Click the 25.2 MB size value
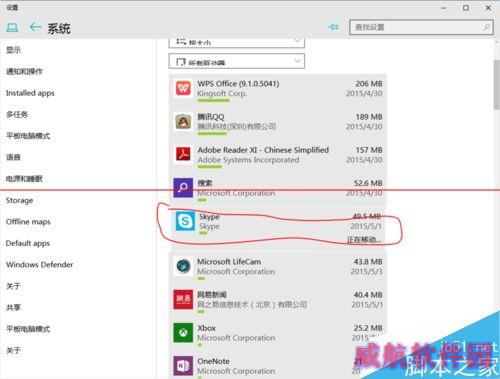 point(368,328)
